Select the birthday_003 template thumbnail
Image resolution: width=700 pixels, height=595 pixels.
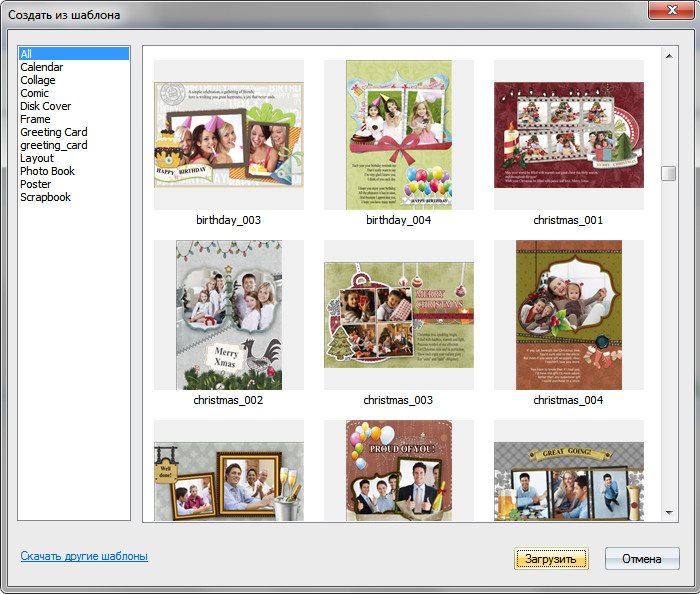tap(229, 135)
